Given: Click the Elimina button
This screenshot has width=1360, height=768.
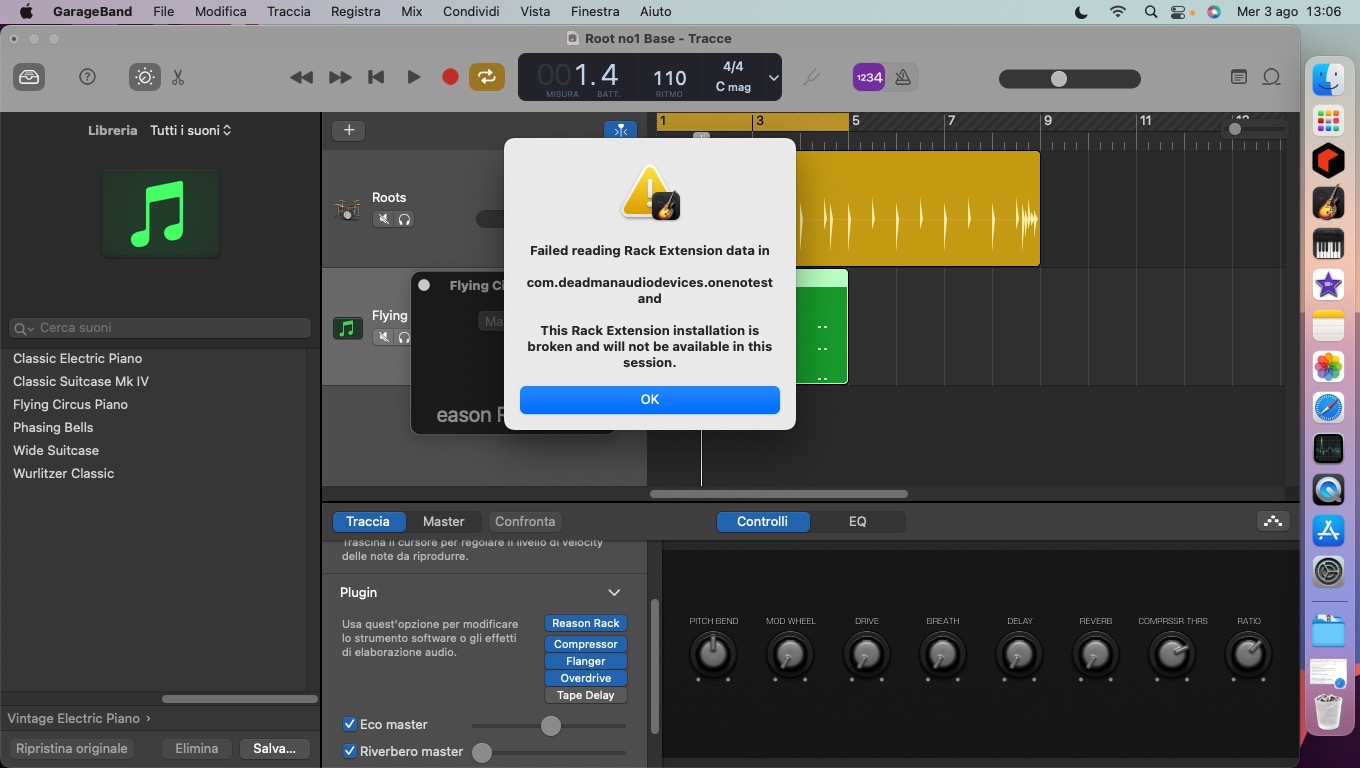Looking at the screenshot, I should [x=197, y=748].
